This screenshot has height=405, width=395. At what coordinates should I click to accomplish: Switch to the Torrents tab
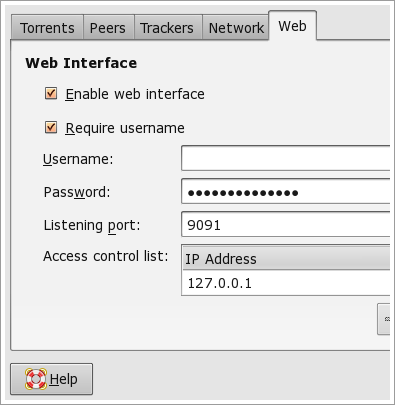[47, 28]
